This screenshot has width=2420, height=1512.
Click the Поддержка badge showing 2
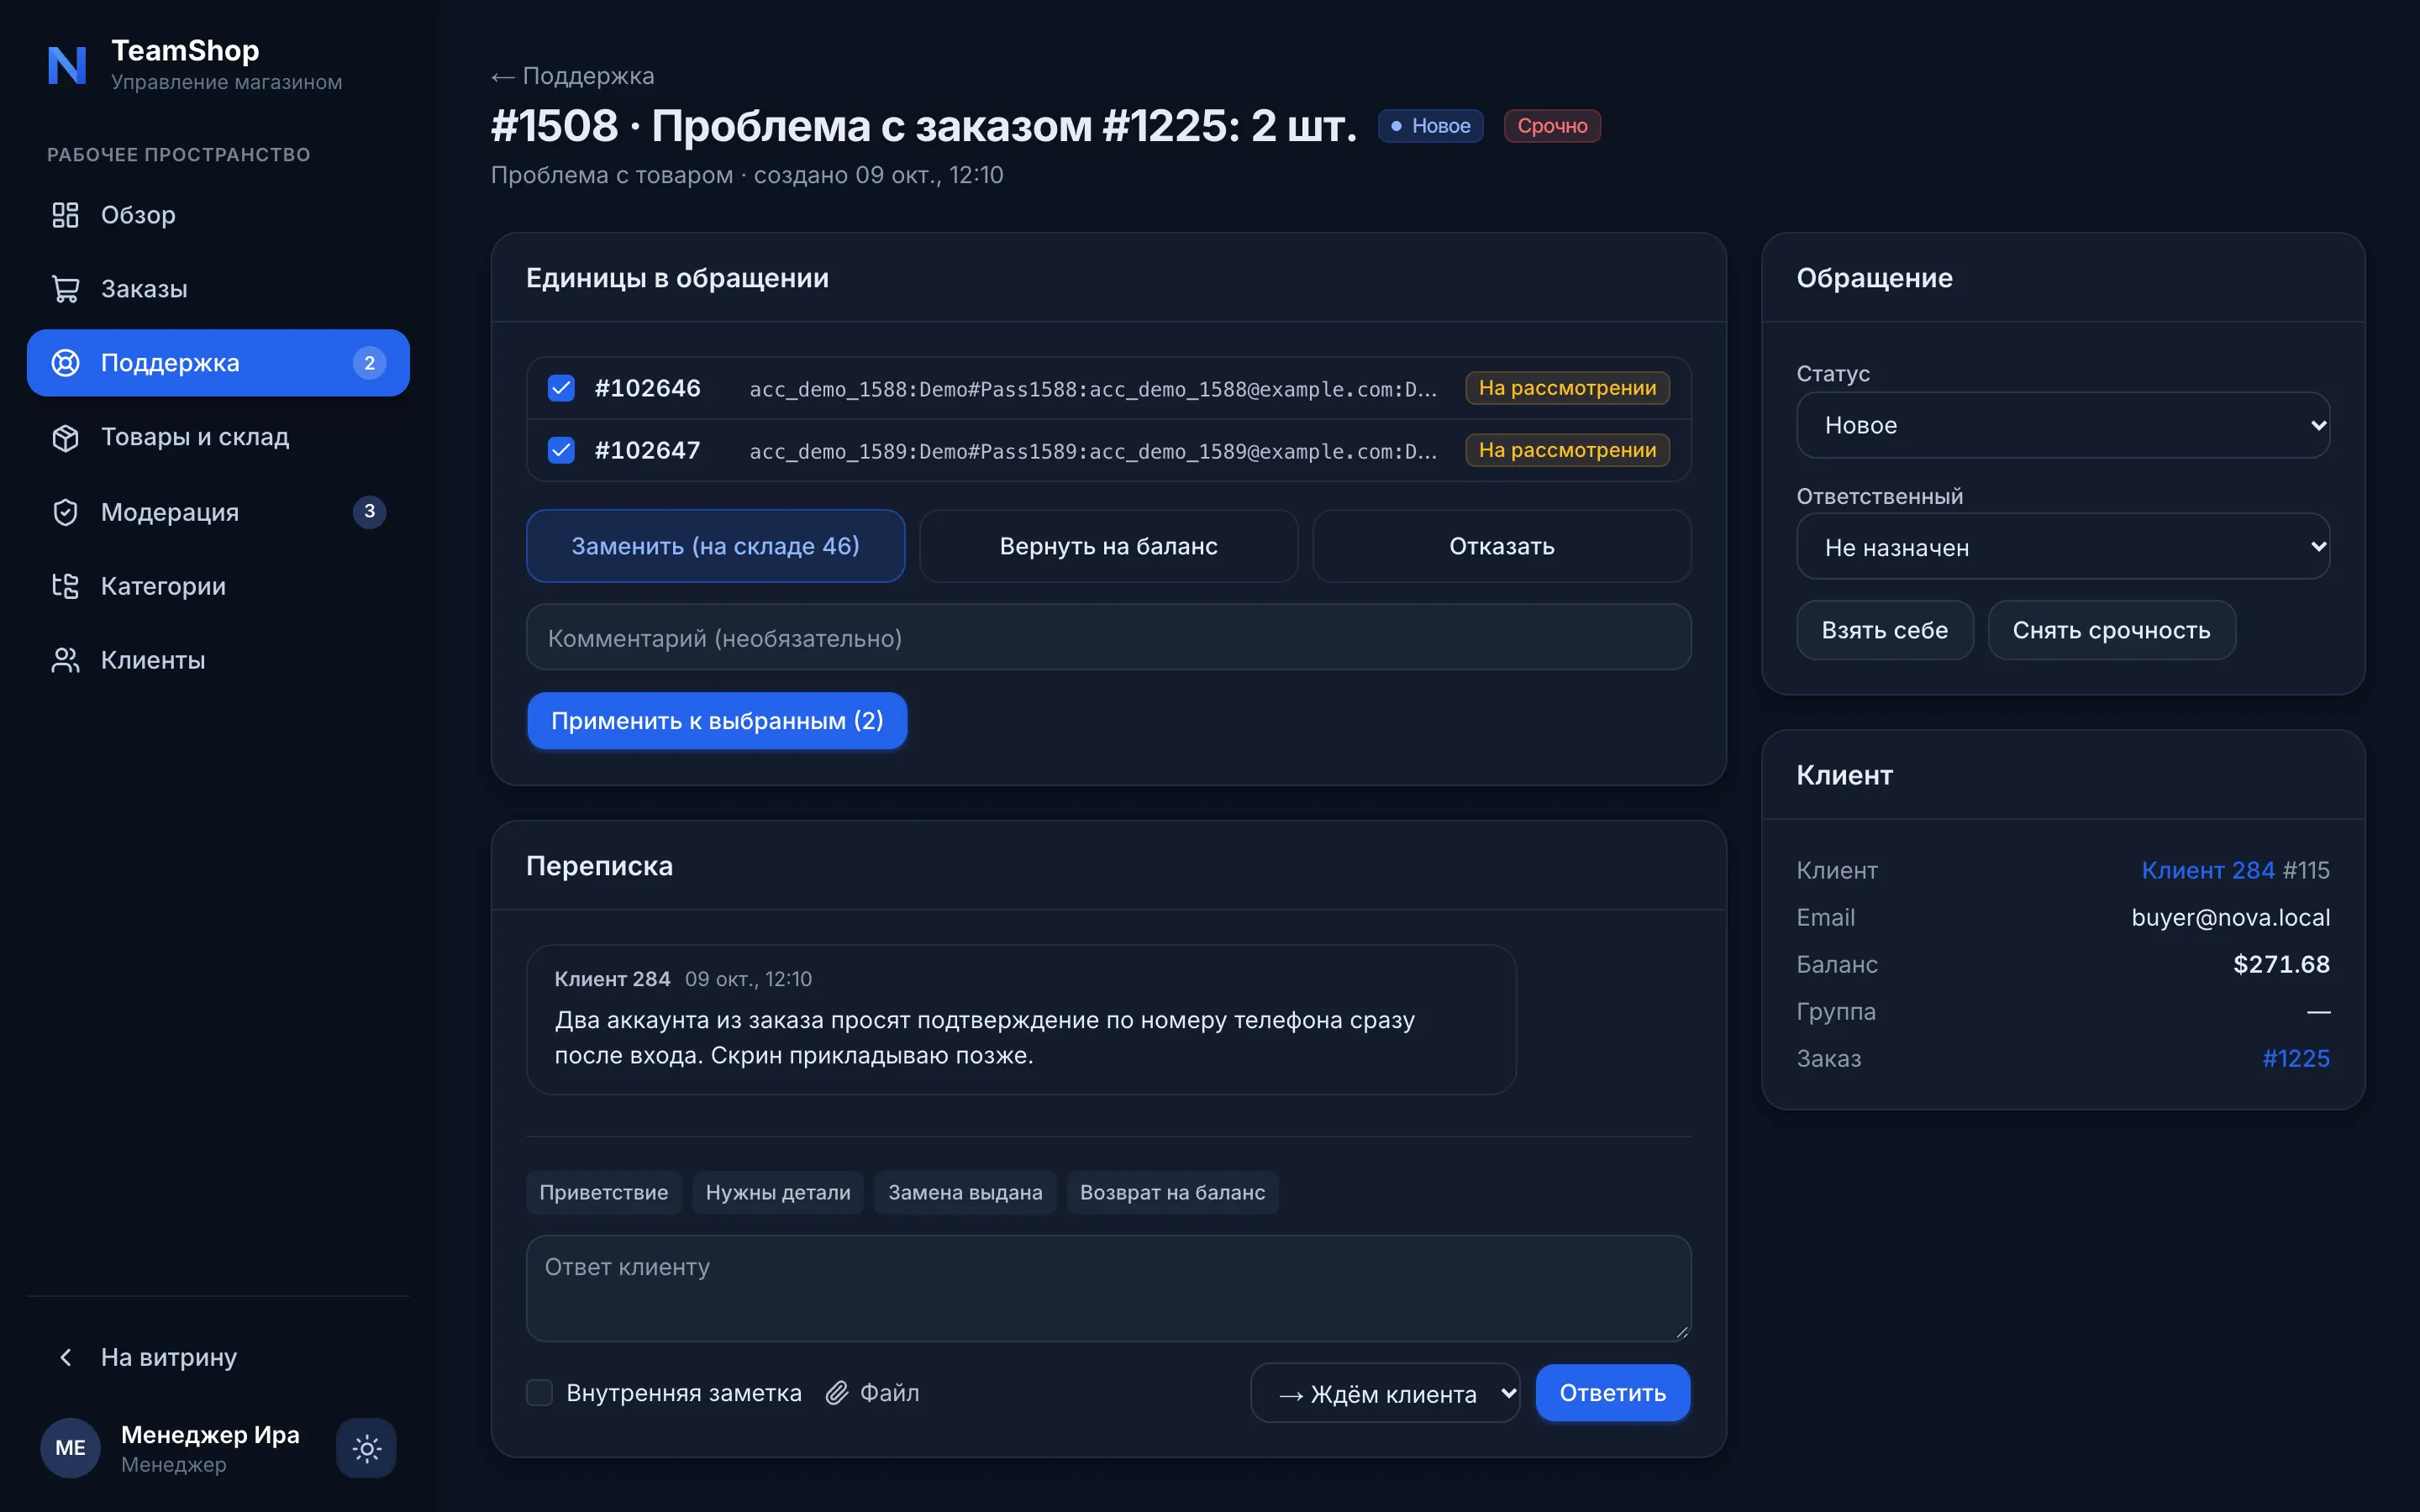[369, 363]
